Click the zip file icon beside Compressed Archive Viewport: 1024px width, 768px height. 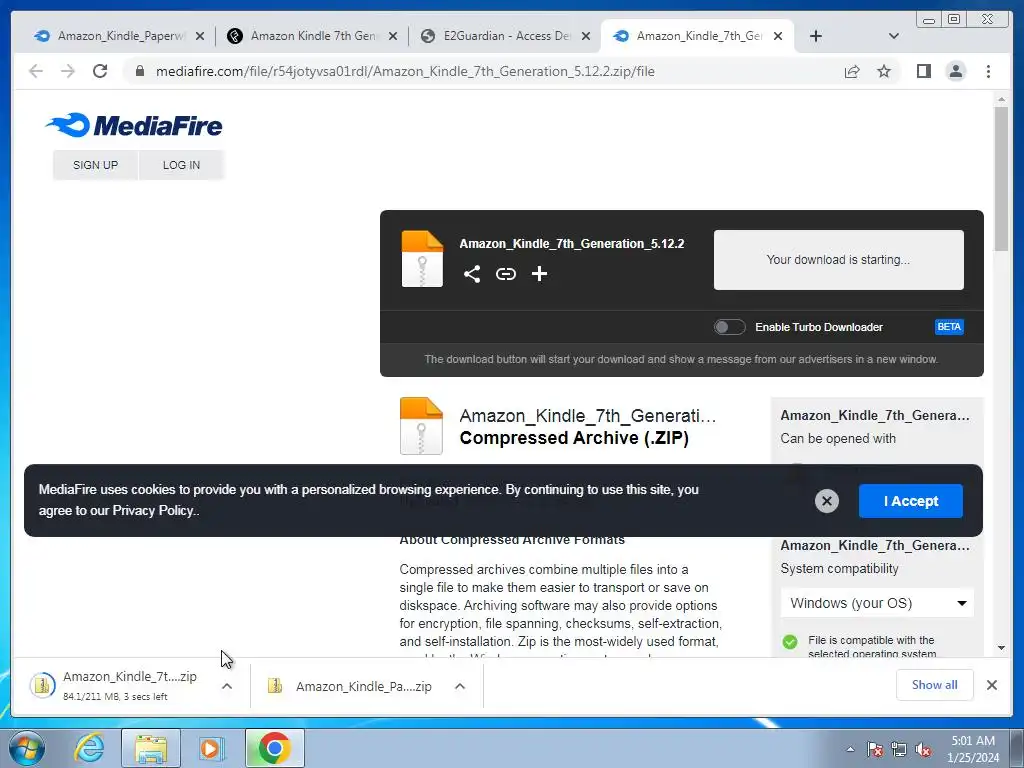click(421, 426)
